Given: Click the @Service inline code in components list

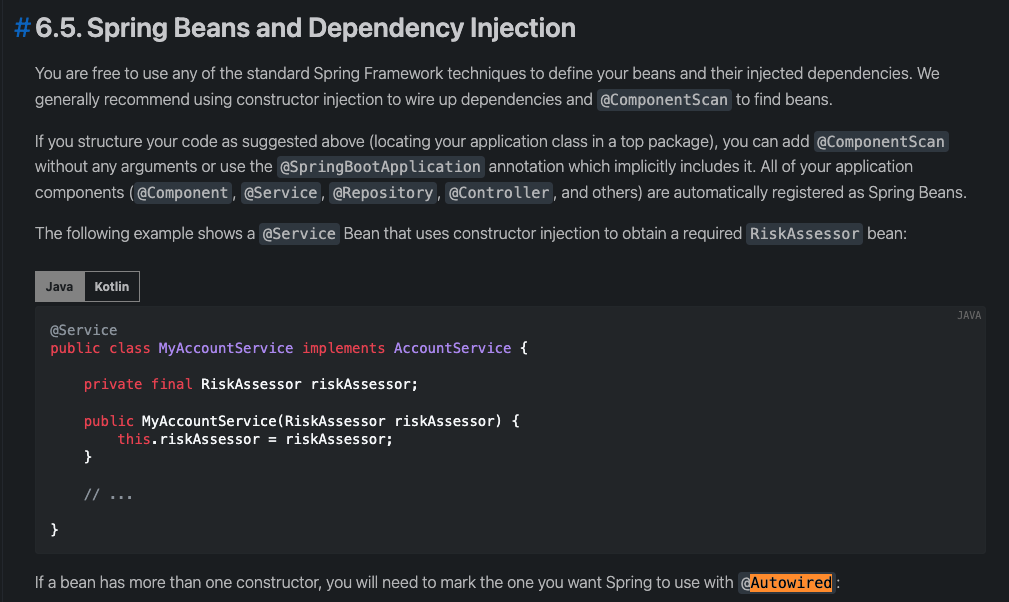Looking at the screenshot, I should (x=281, y=193).
